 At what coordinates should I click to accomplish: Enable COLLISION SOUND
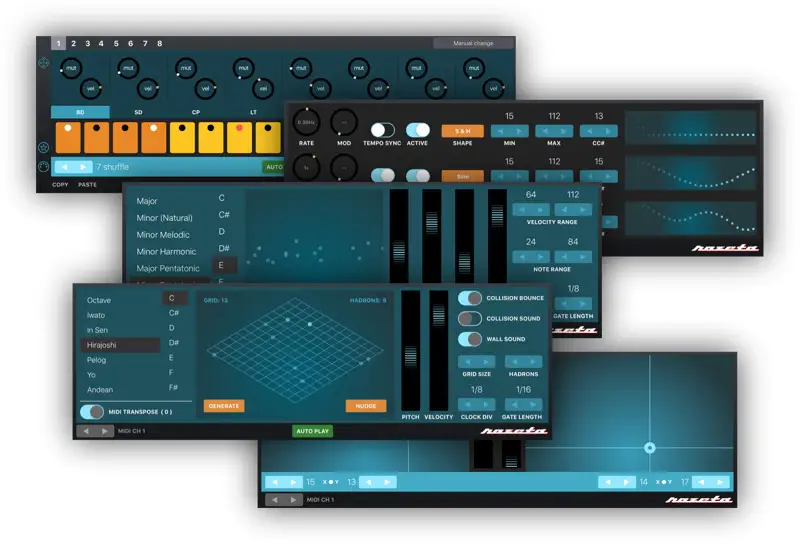(x=469, y=318)
